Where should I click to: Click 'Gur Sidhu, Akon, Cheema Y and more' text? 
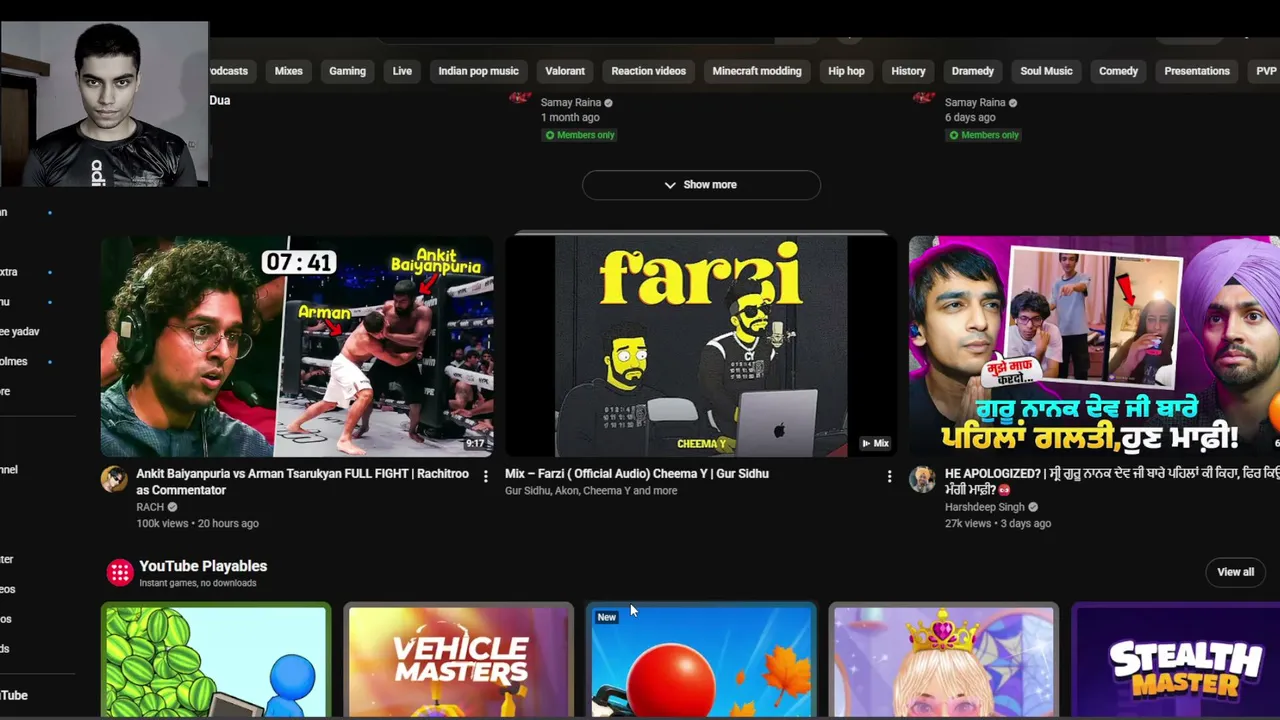pos(591,491)
